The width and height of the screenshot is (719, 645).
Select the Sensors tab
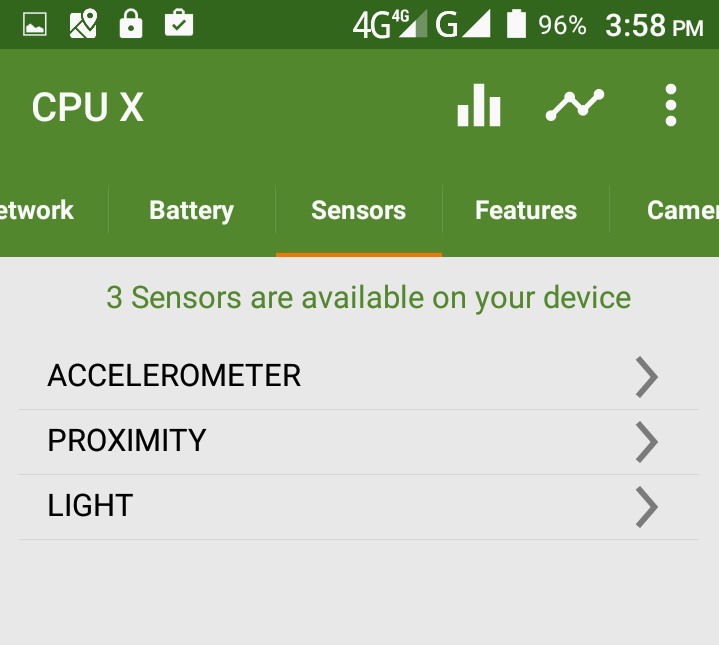(358, 211)
